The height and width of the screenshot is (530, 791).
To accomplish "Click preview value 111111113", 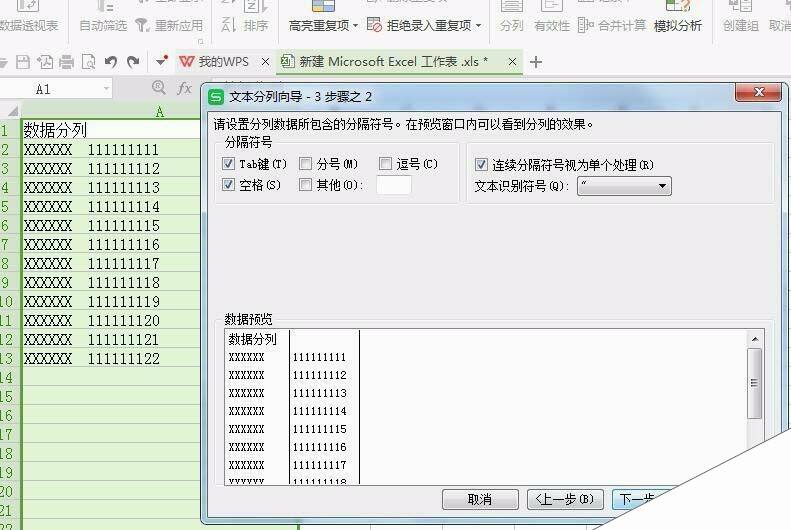I will (320, 393).
